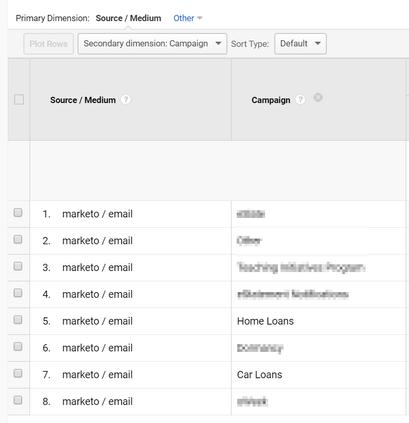This screenshot has width=409, height=423.
Task: Click the Plot Rows button
Action: coord(49,44)
